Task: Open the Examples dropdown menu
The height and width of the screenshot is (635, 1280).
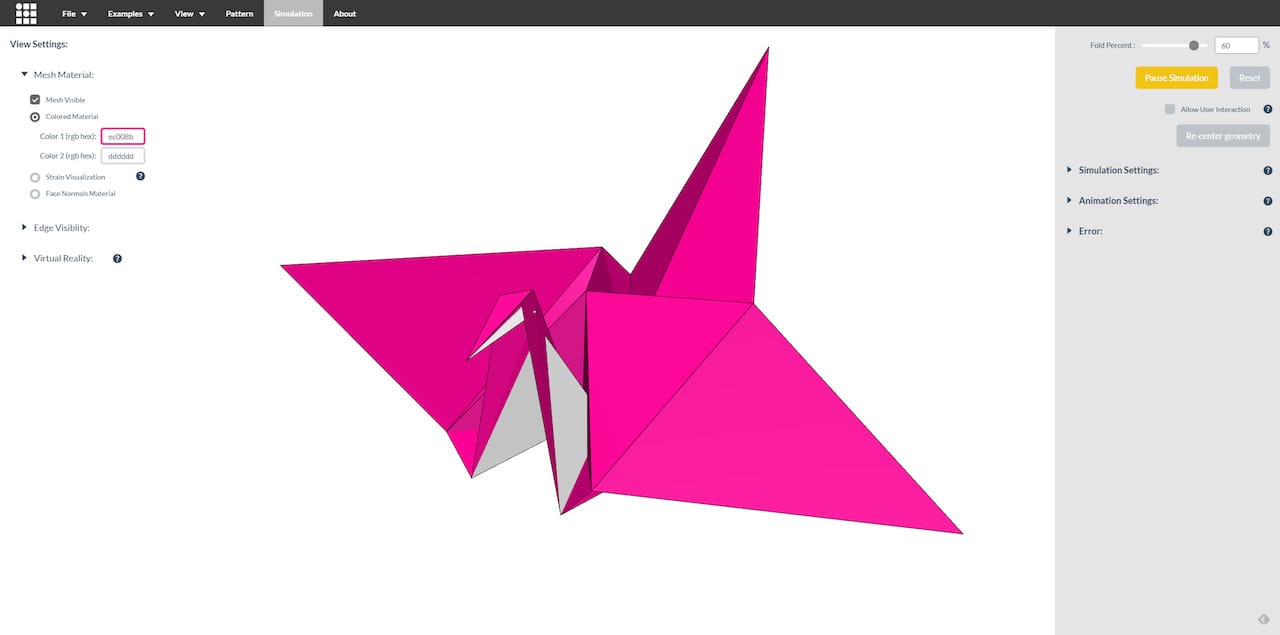Action: (130, 14)
